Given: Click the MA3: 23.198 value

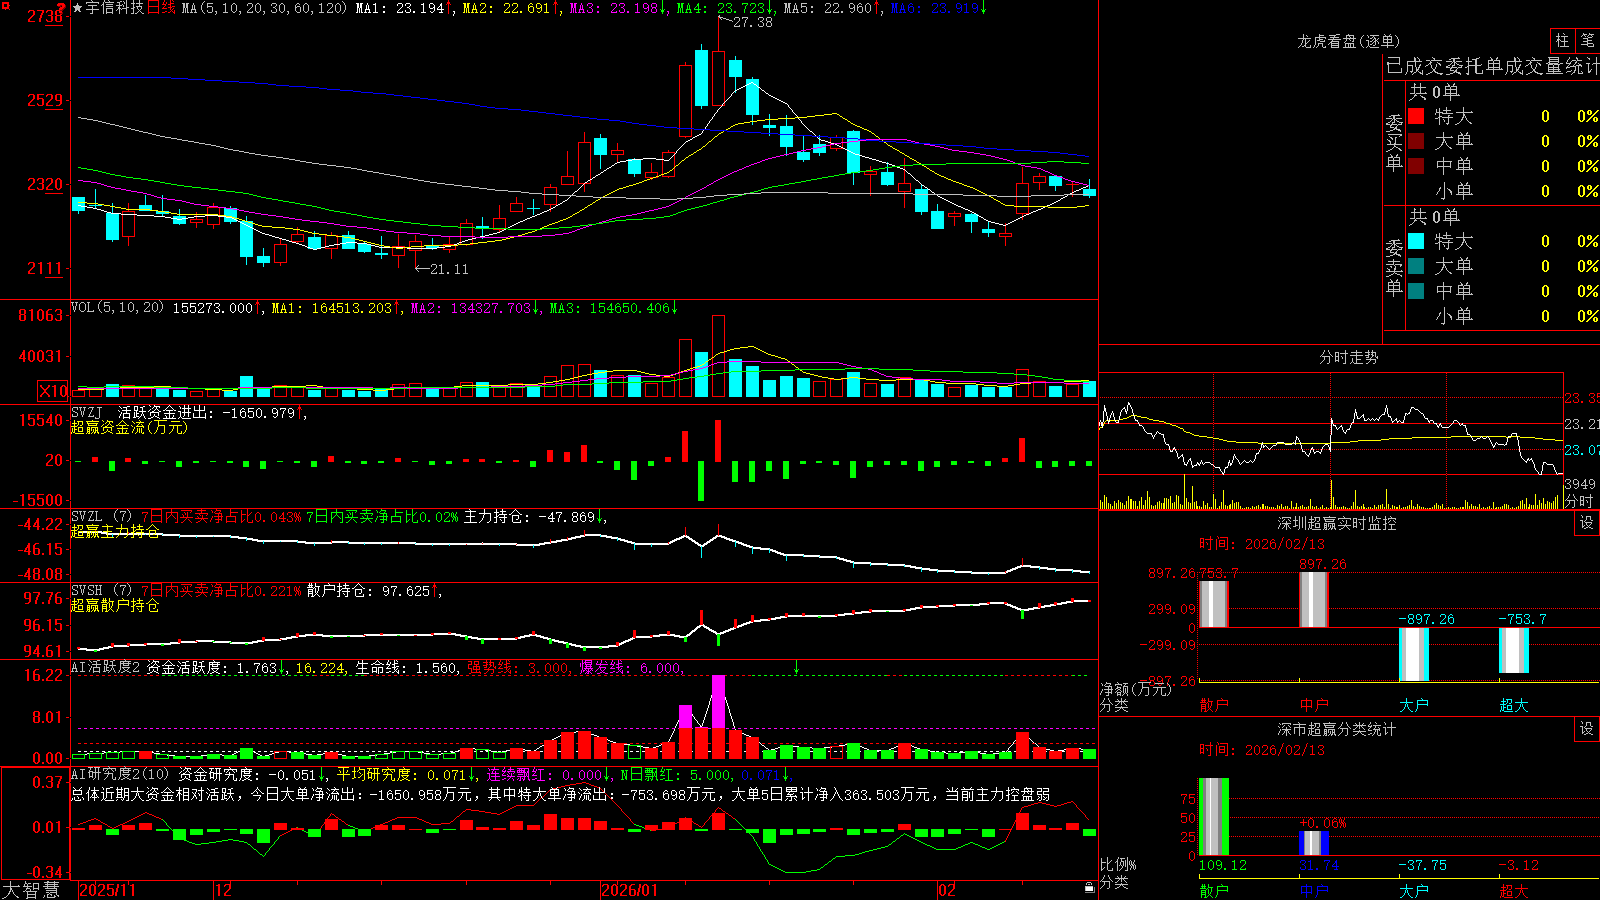Looking at the screenshot, I should point(613,8).
